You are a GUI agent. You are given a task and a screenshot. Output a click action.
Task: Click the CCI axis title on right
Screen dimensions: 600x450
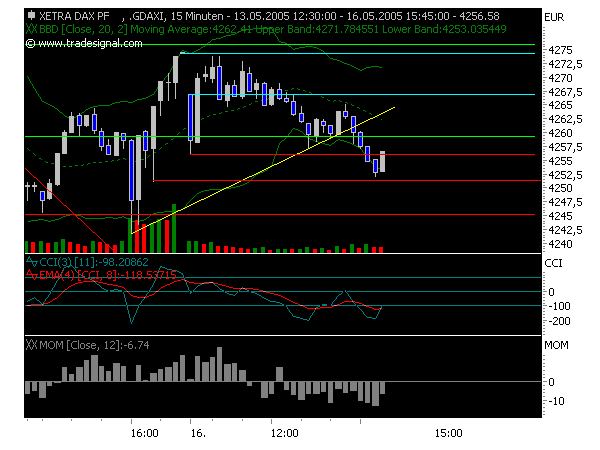click(x=553, y=263)
